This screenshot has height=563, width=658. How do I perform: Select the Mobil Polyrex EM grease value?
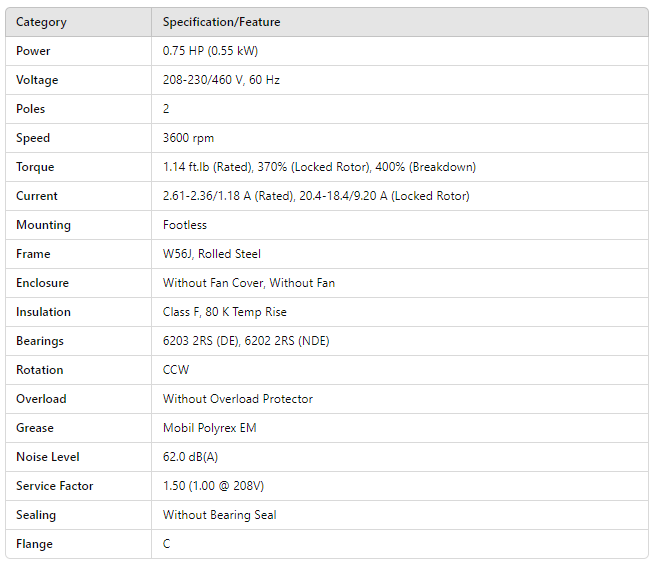click(208, 428)
